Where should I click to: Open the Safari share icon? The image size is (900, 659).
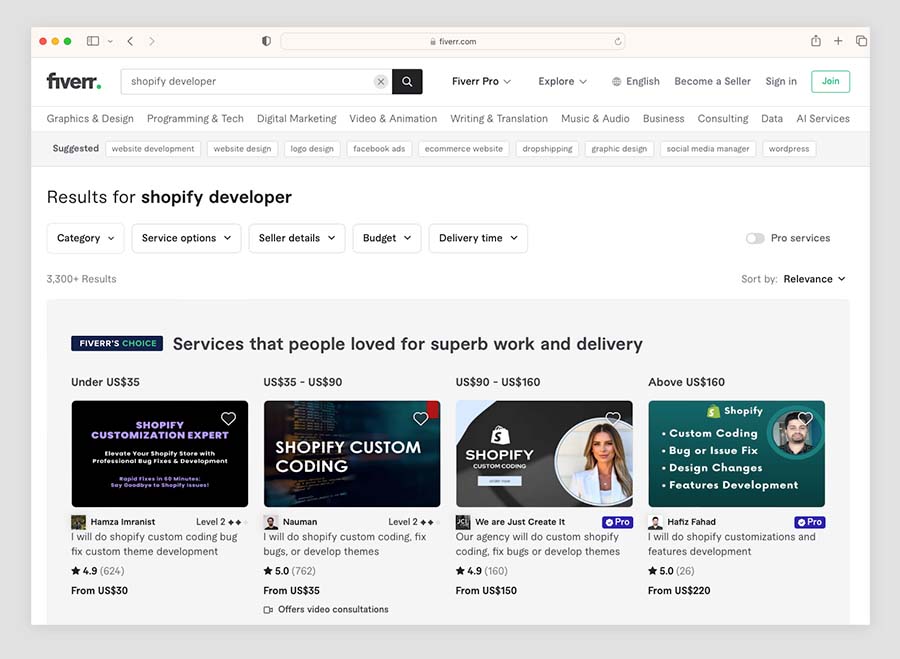tap(816, 41)
